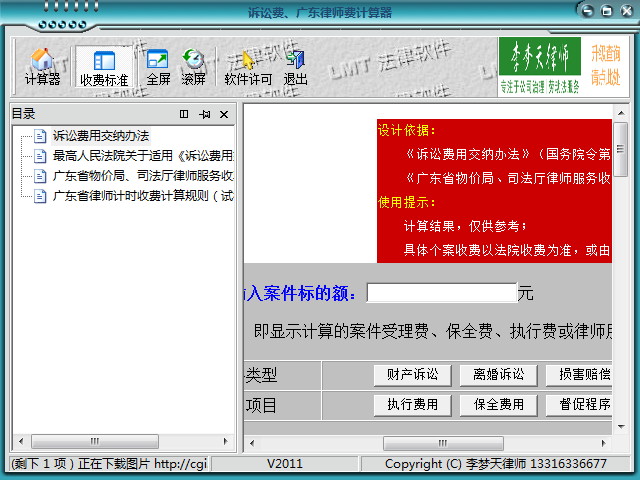Click the 案件标的额 amount input field
The image size is (640, 480).
(x=442, y=293)
